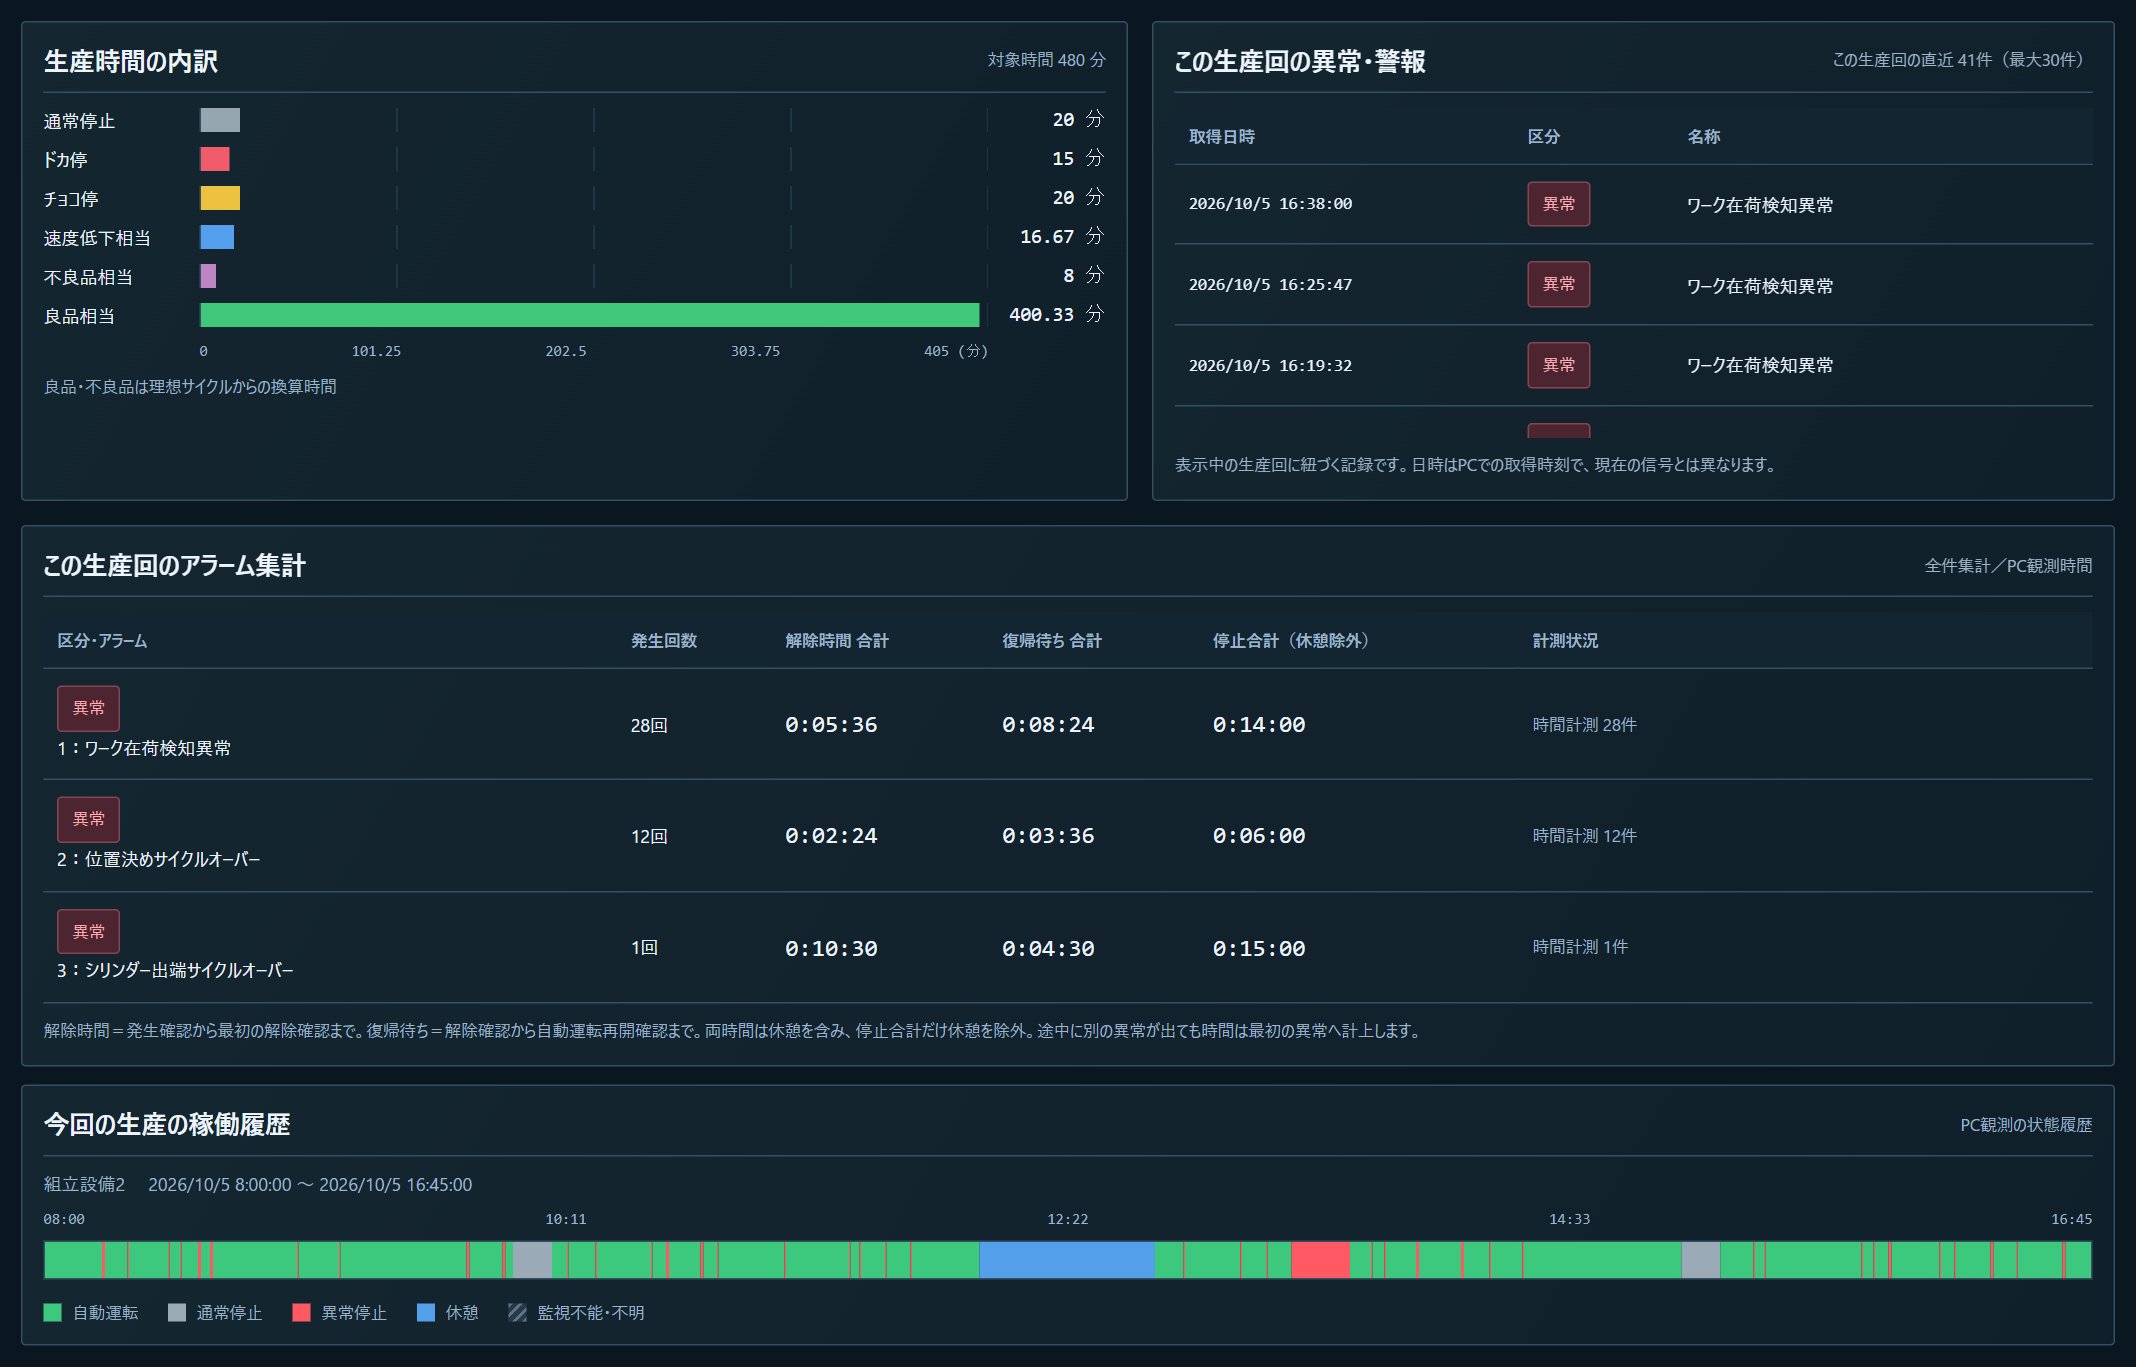Viewport: 2136px width, 1367px height.
Task: Click 解除時間 合計 column header
Action: (837, 641)
